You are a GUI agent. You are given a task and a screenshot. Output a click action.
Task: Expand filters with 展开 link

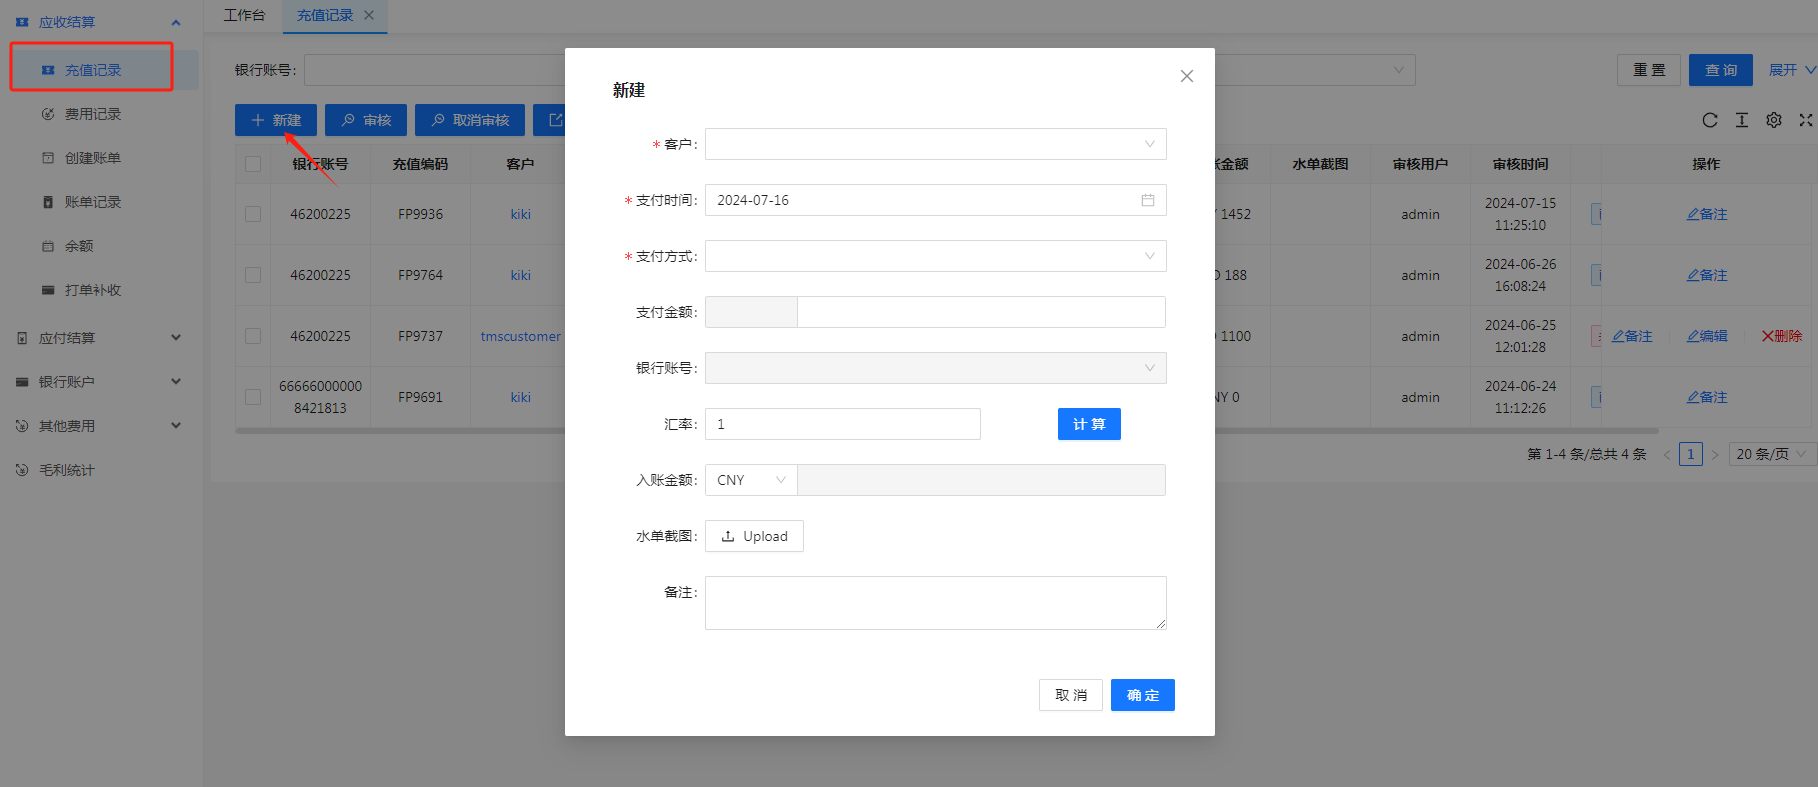tap(1792, 70)
